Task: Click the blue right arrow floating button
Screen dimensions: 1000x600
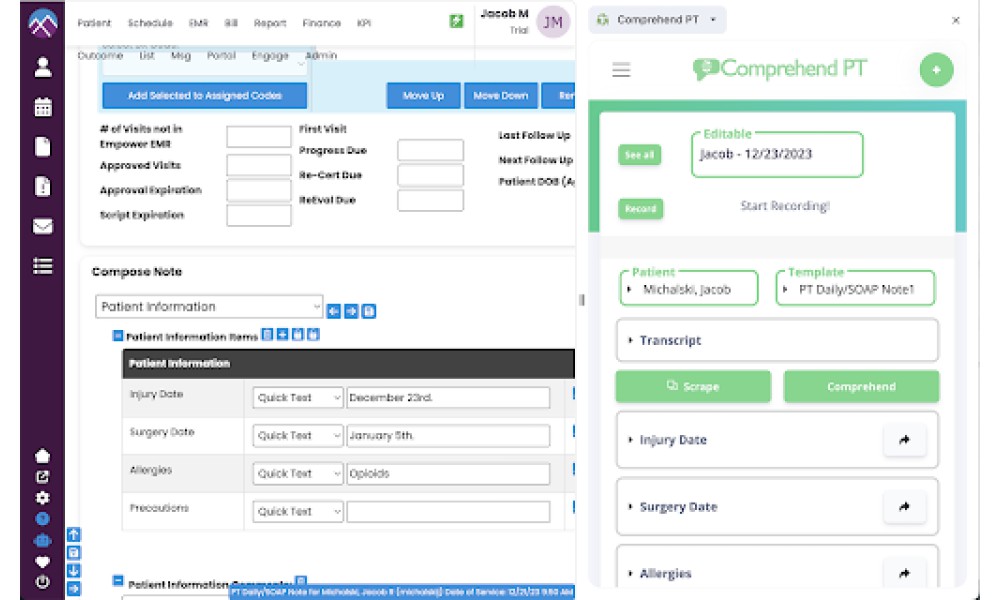Action: pyautogui.click(x=74, y=588)
